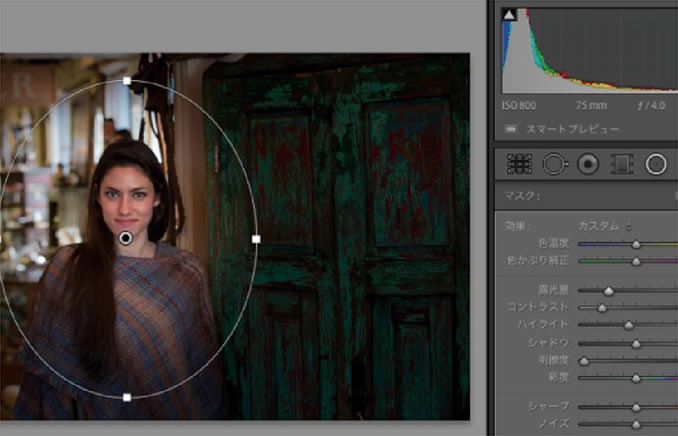This screenshot has width=678, height=436.
Task: Open the 効果 カスタム preset dropdown
Action: (x=605, y=226)
